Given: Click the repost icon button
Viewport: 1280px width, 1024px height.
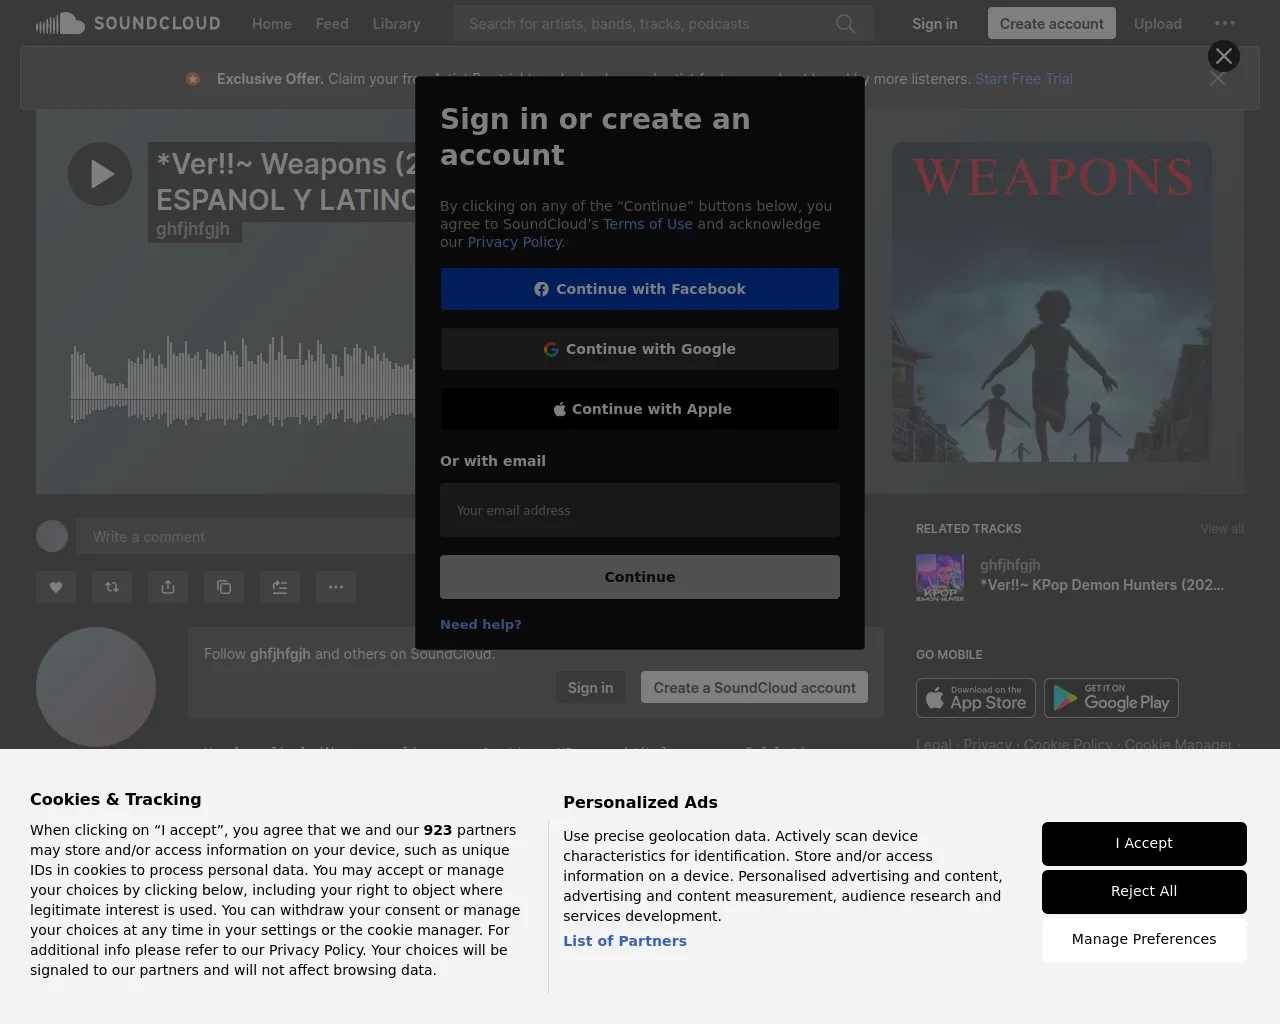Looking at the screenshot, I should tap(112, 587).
